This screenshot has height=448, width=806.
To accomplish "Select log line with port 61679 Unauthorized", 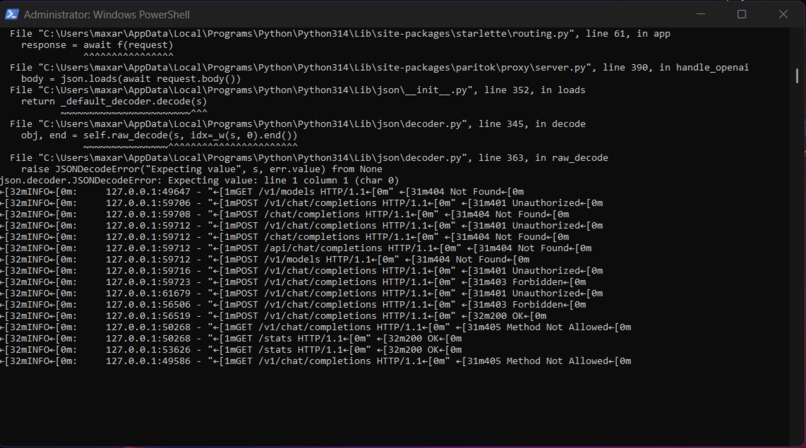I will [x=302, y=294].
